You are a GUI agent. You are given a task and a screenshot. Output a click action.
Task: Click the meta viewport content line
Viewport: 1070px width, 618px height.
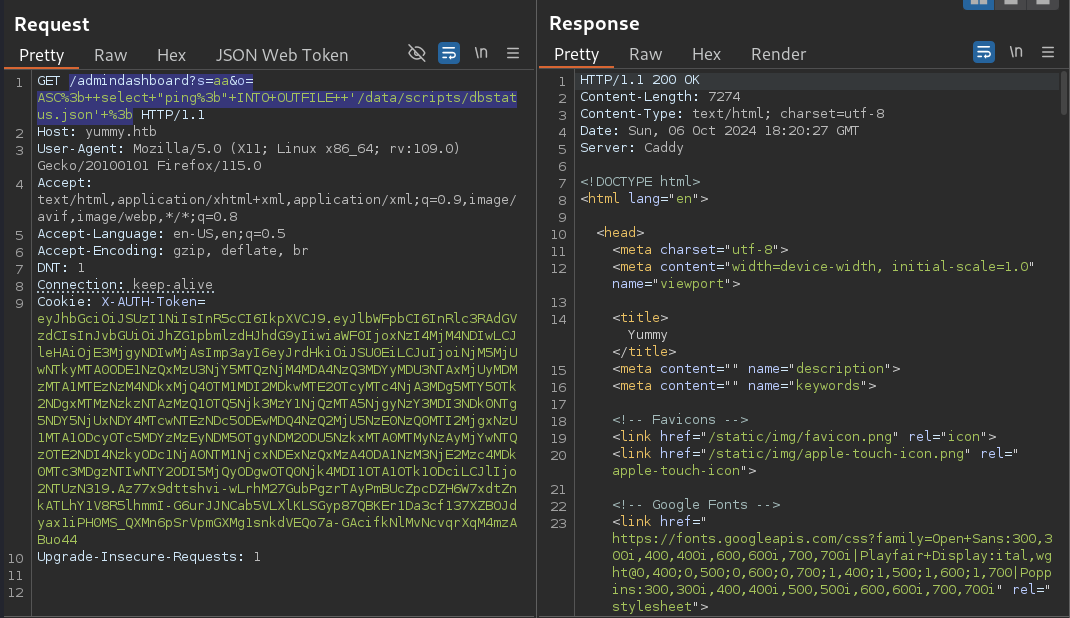click(x=823, y=276)
